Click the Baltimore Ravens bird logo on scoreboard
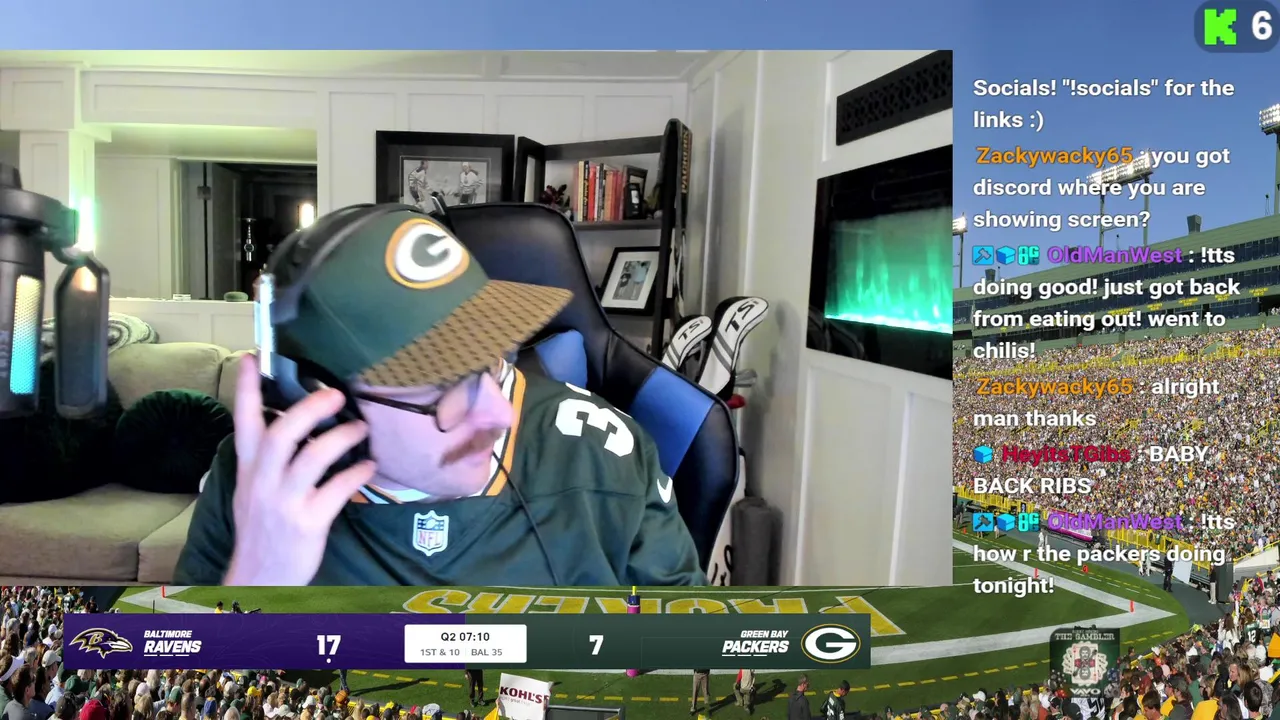Viewport: 1280px width, 720px height. pos(100,642)
